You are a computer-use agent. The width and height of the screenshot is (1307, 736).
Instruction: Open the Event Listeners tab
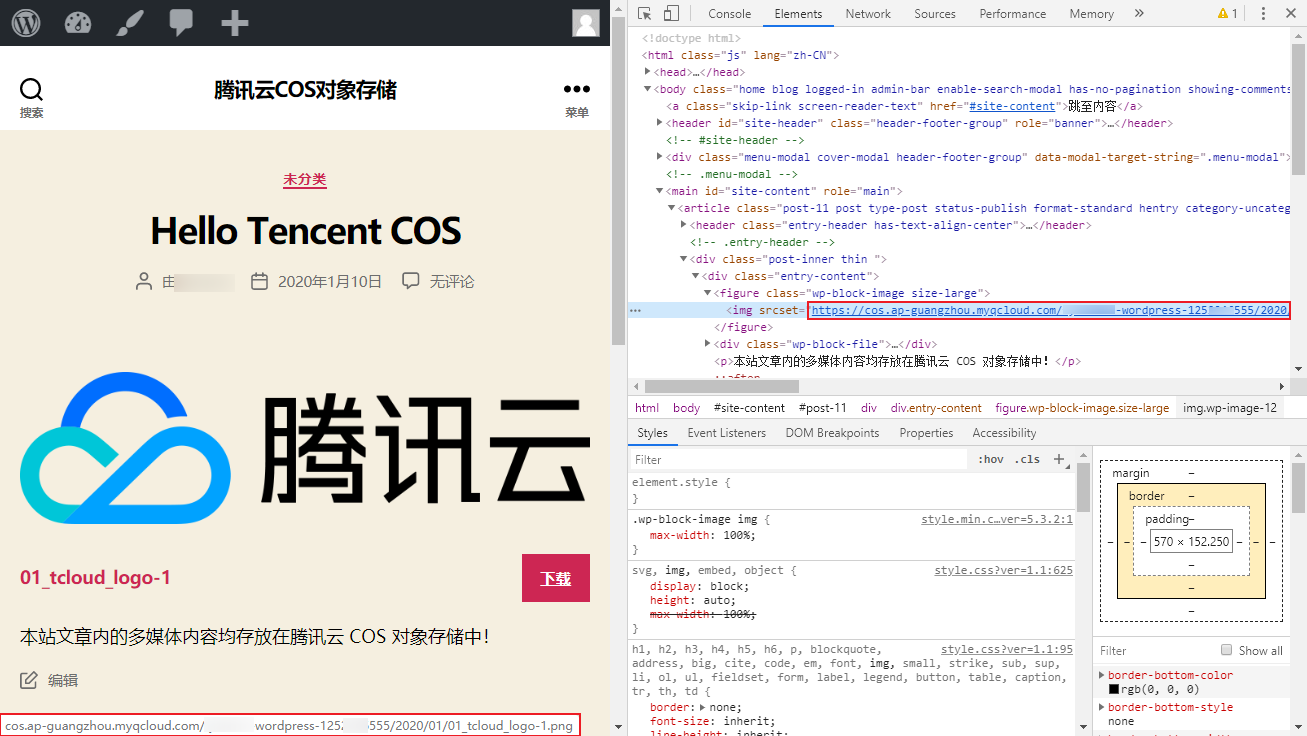(727, 433)
